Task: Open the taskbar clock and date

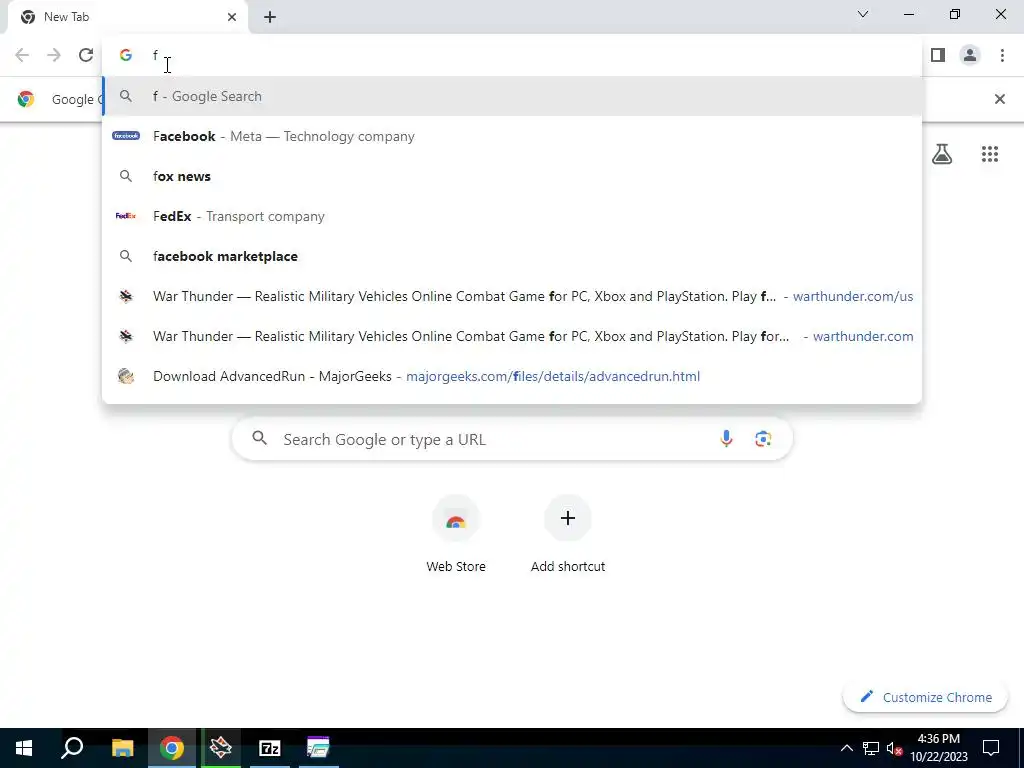Action: click(939, 748)
